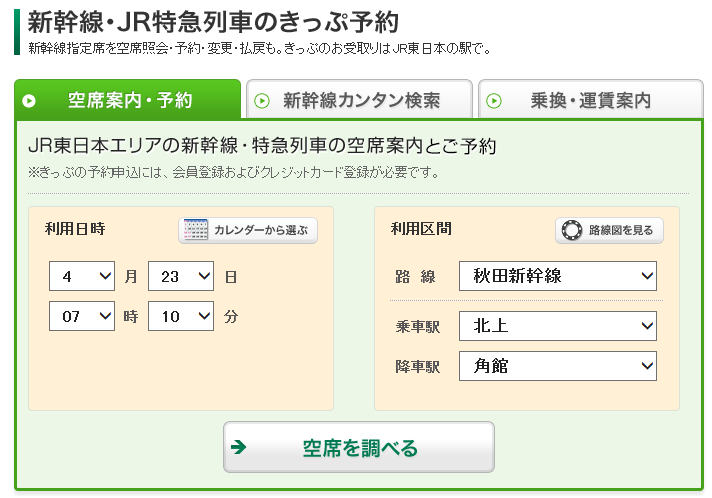Click the 路線図を見る button
Image resolution: width=712 pixels, height=498 pixels.
[609, 230]
